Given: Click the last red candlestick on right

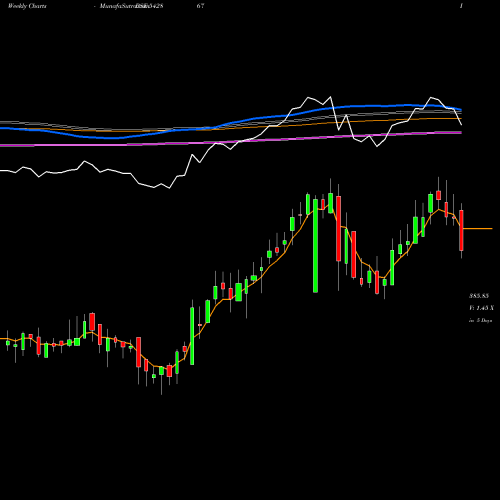Looking at the screenshot, I should tap(461, 230).
